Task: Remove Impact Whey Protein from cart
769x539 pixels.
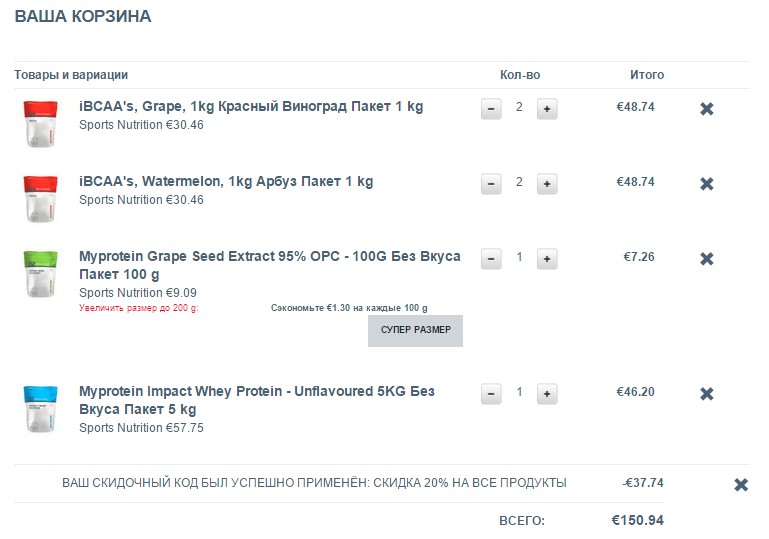Action: tap(706, 394)
